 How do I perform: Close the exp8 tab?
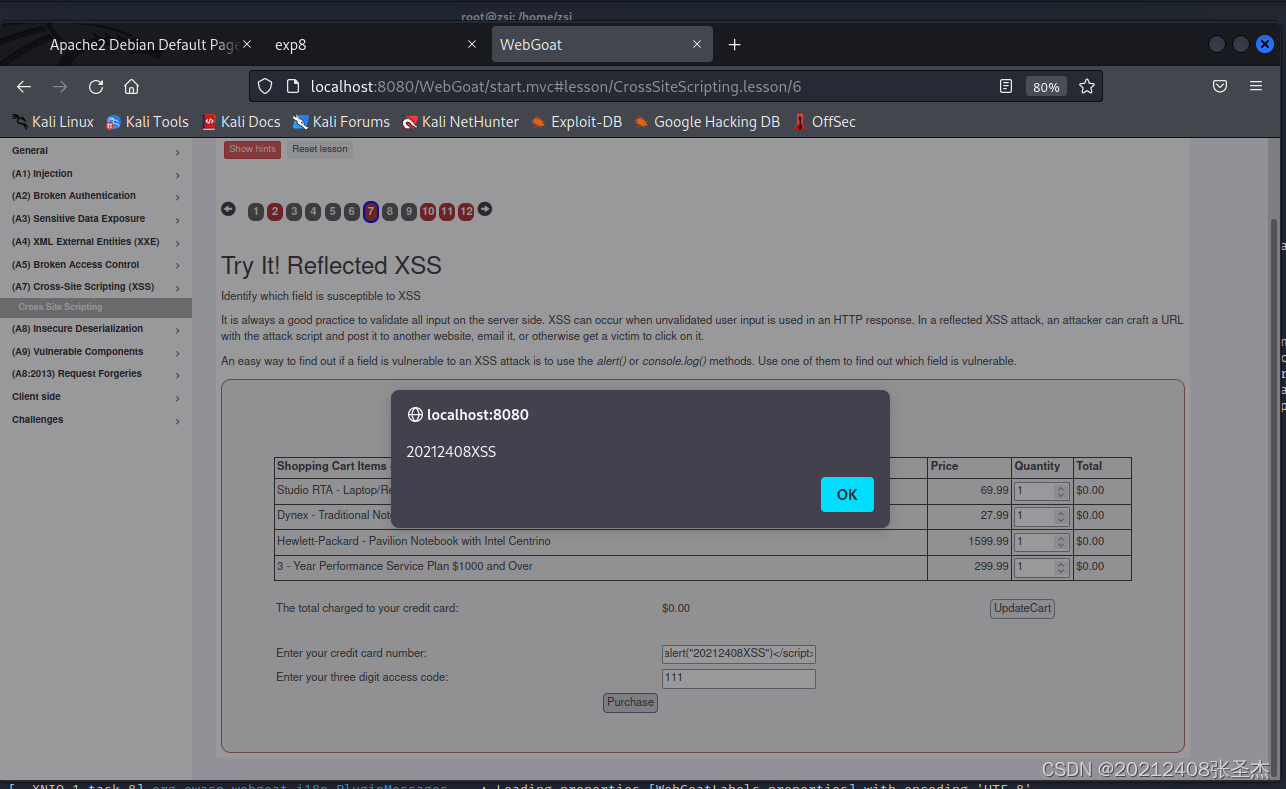pyautogui.click(x=472, y=44)
